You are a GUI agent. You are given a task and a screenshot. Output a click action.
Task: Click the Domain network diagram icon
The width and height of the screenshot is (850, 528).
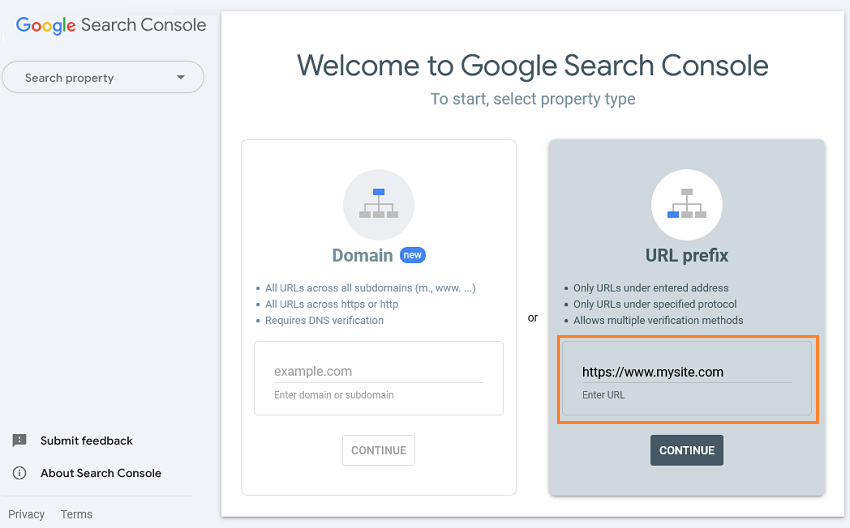378,204
